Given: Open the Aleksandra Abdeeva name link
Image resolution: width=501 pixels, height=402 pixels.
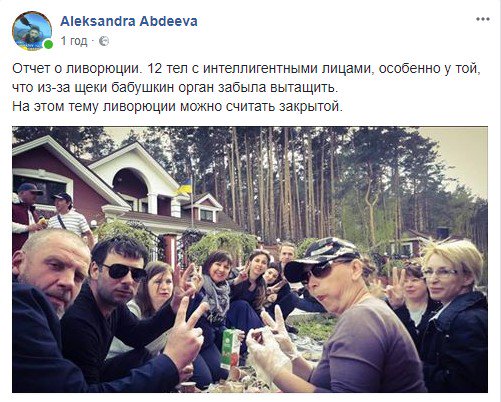Looking at the screenshot, I should coord(129,21).
